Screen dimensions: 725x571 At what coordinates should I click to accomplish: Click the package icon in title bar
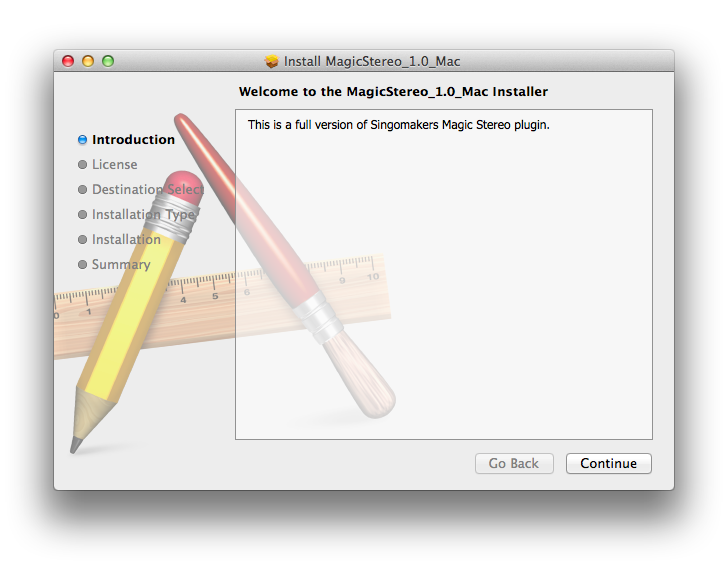[272, 61]
